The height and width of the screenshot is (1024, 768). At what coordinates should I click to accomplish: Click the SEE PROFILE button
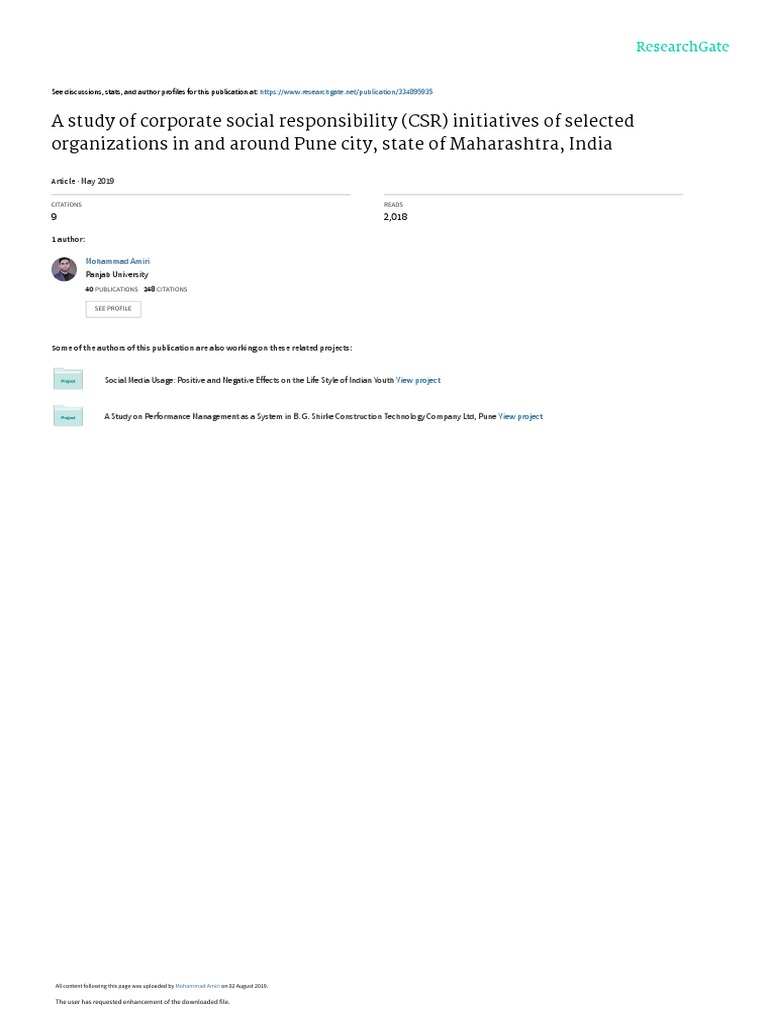pyautogui.click(x=113, y=309)
